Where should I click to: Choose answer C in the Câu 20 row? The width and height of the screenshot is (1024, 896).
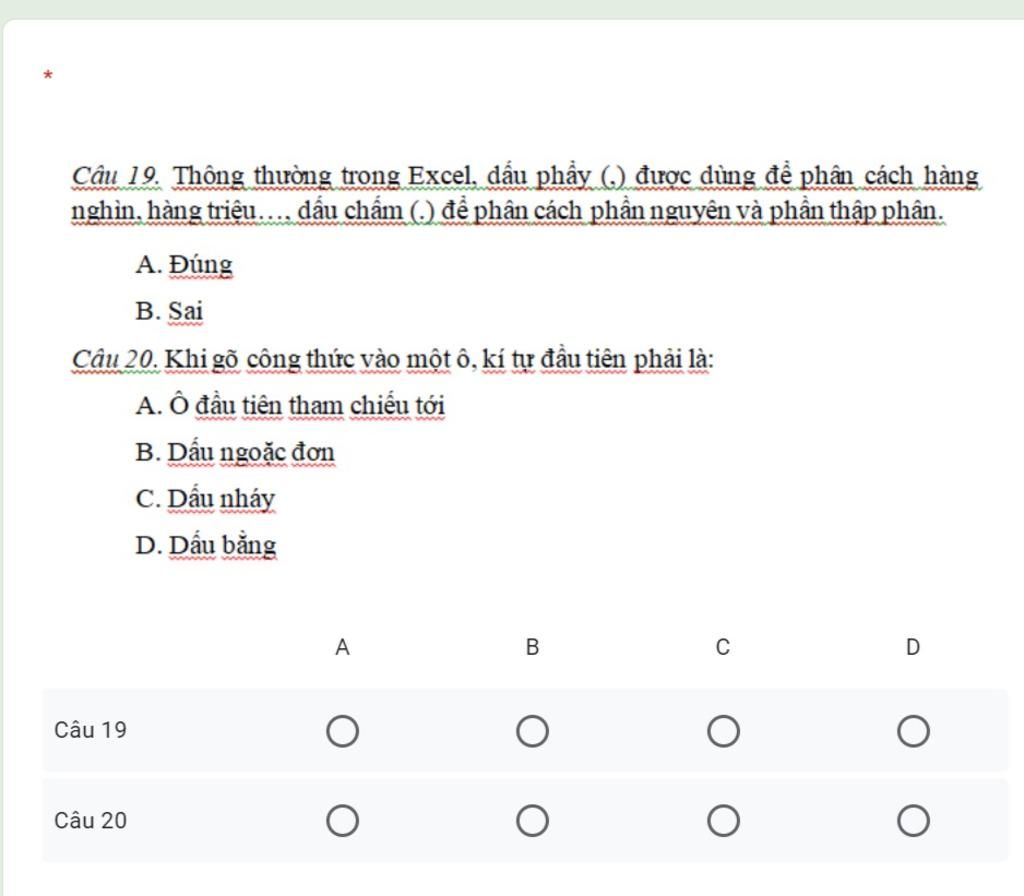tap(723, 822)
